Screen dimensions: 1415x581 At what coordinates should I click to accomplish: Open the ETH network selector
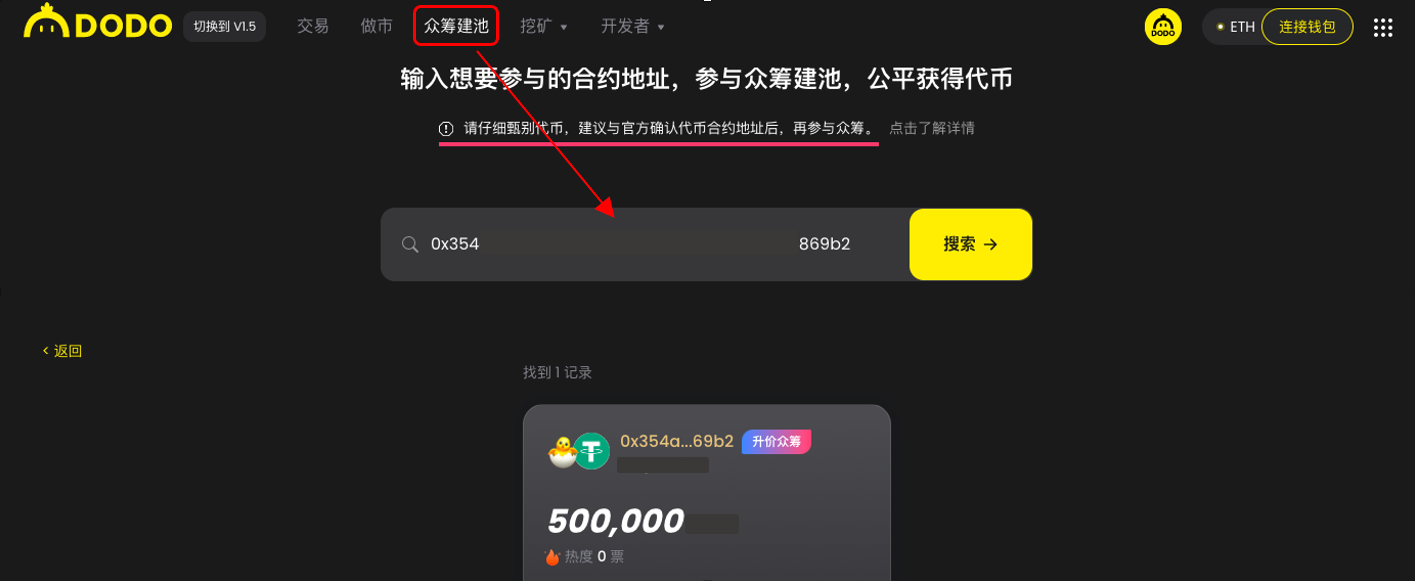click(1235, 27)
